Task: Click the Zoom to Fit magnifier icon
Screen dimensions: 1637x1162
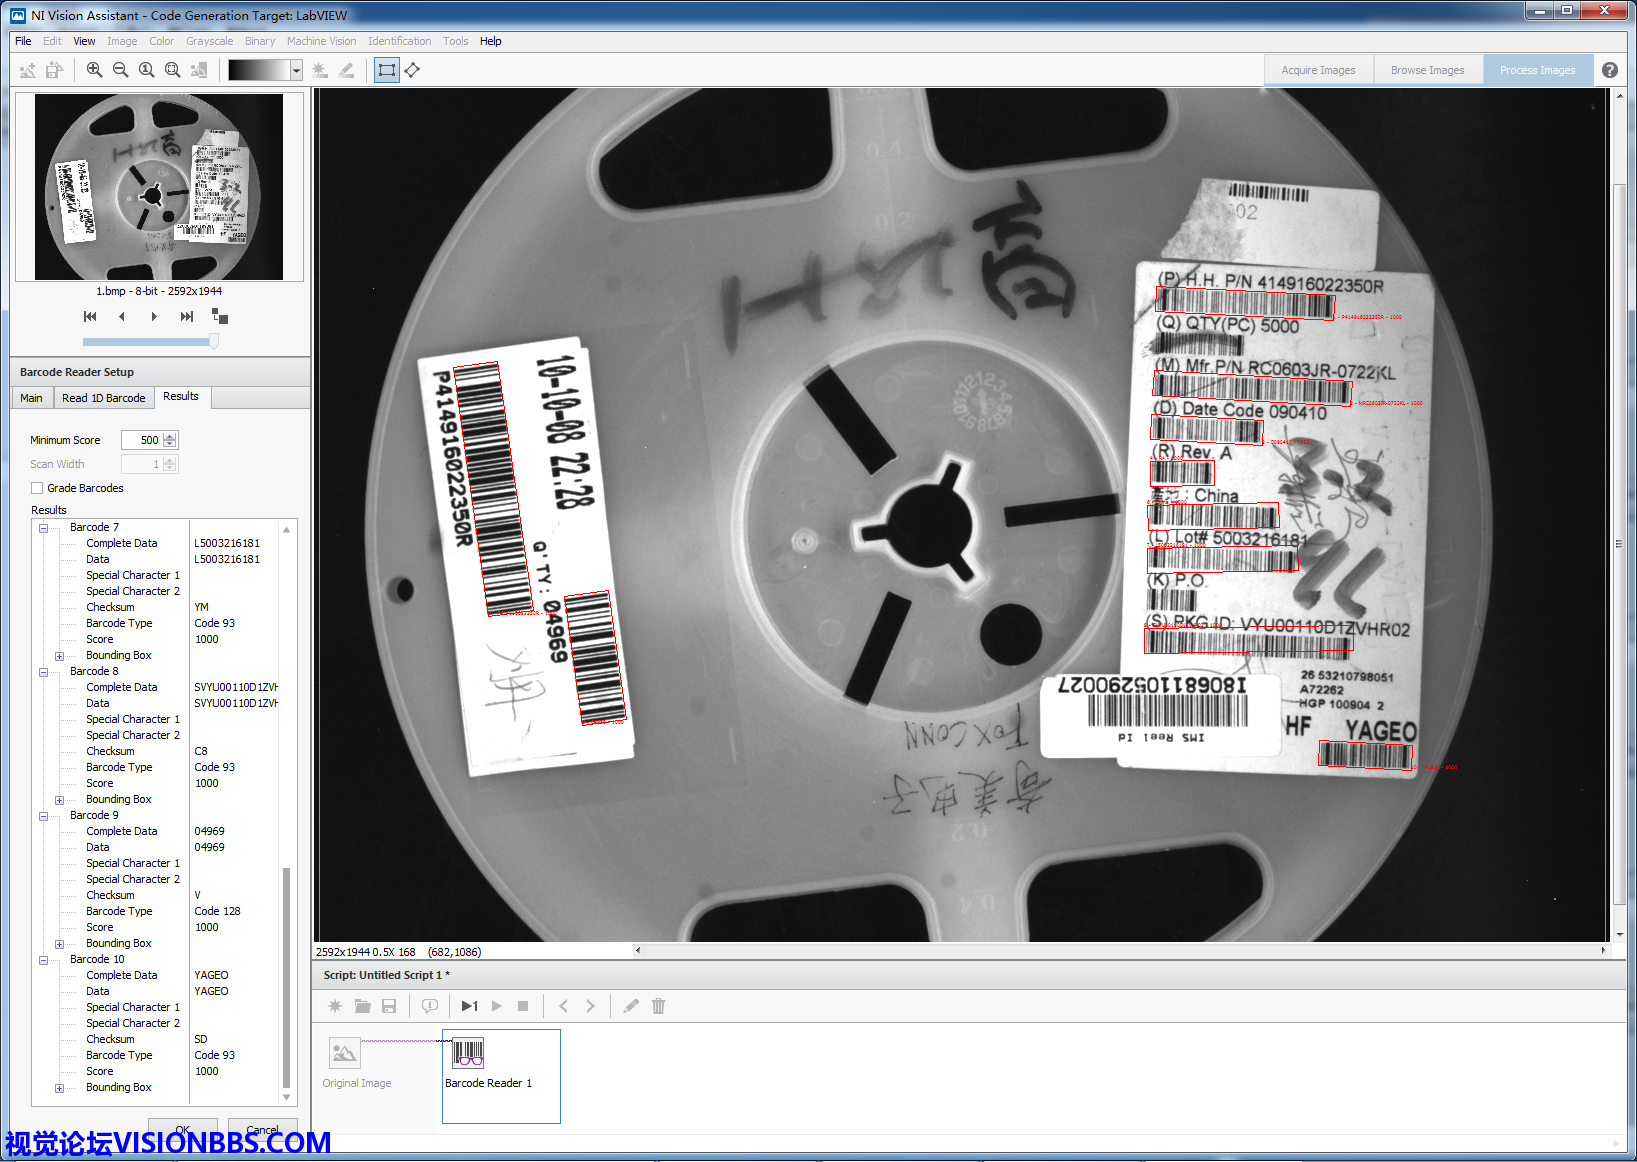Action: click(172, 70)
